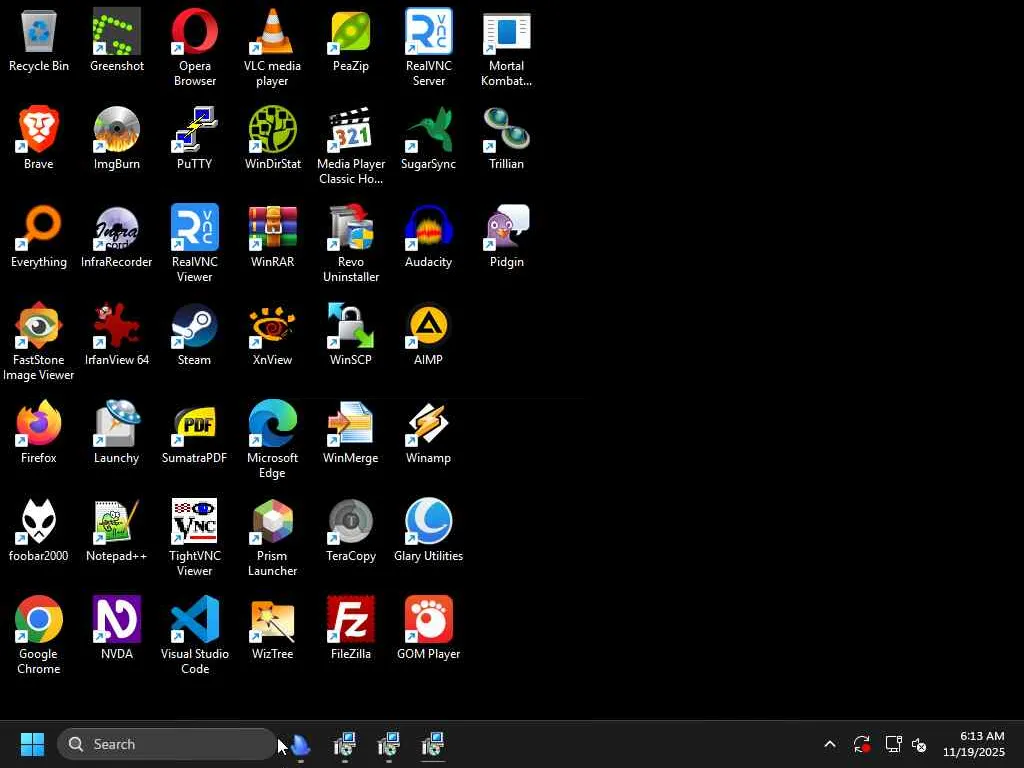Select the AIMP desktop icon
Viewport: 1024px width, 768px height.
[x=428, y=334]
